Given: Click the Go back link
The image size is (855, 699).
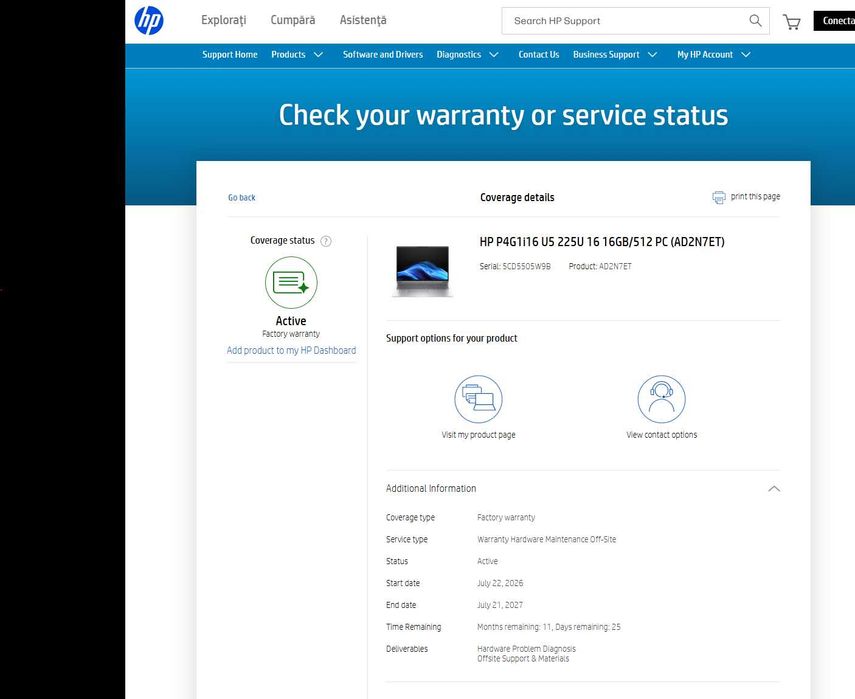Looking at the screenshot, I should click(242, 197).
